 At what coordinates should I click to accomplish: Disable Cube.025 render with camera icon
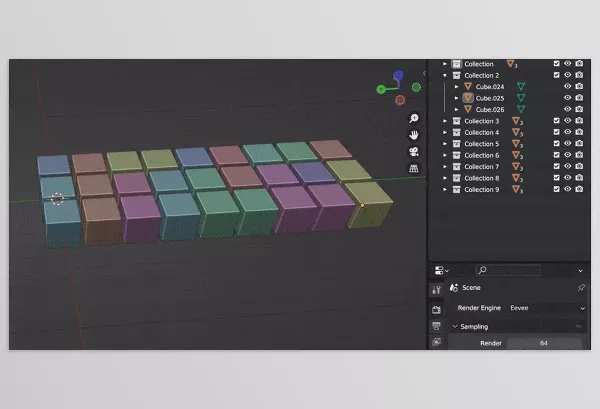click(579, 98)
